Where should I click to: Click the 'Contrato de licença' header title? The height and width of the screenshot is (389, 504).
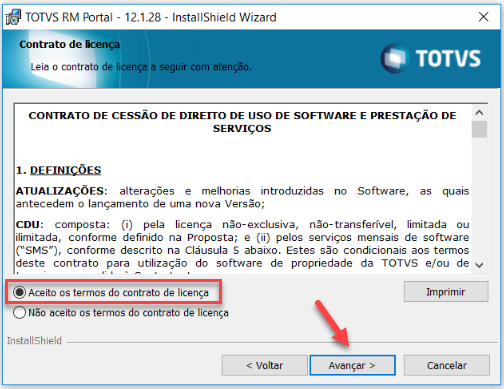pyautogui.click(x=69, y=44)
